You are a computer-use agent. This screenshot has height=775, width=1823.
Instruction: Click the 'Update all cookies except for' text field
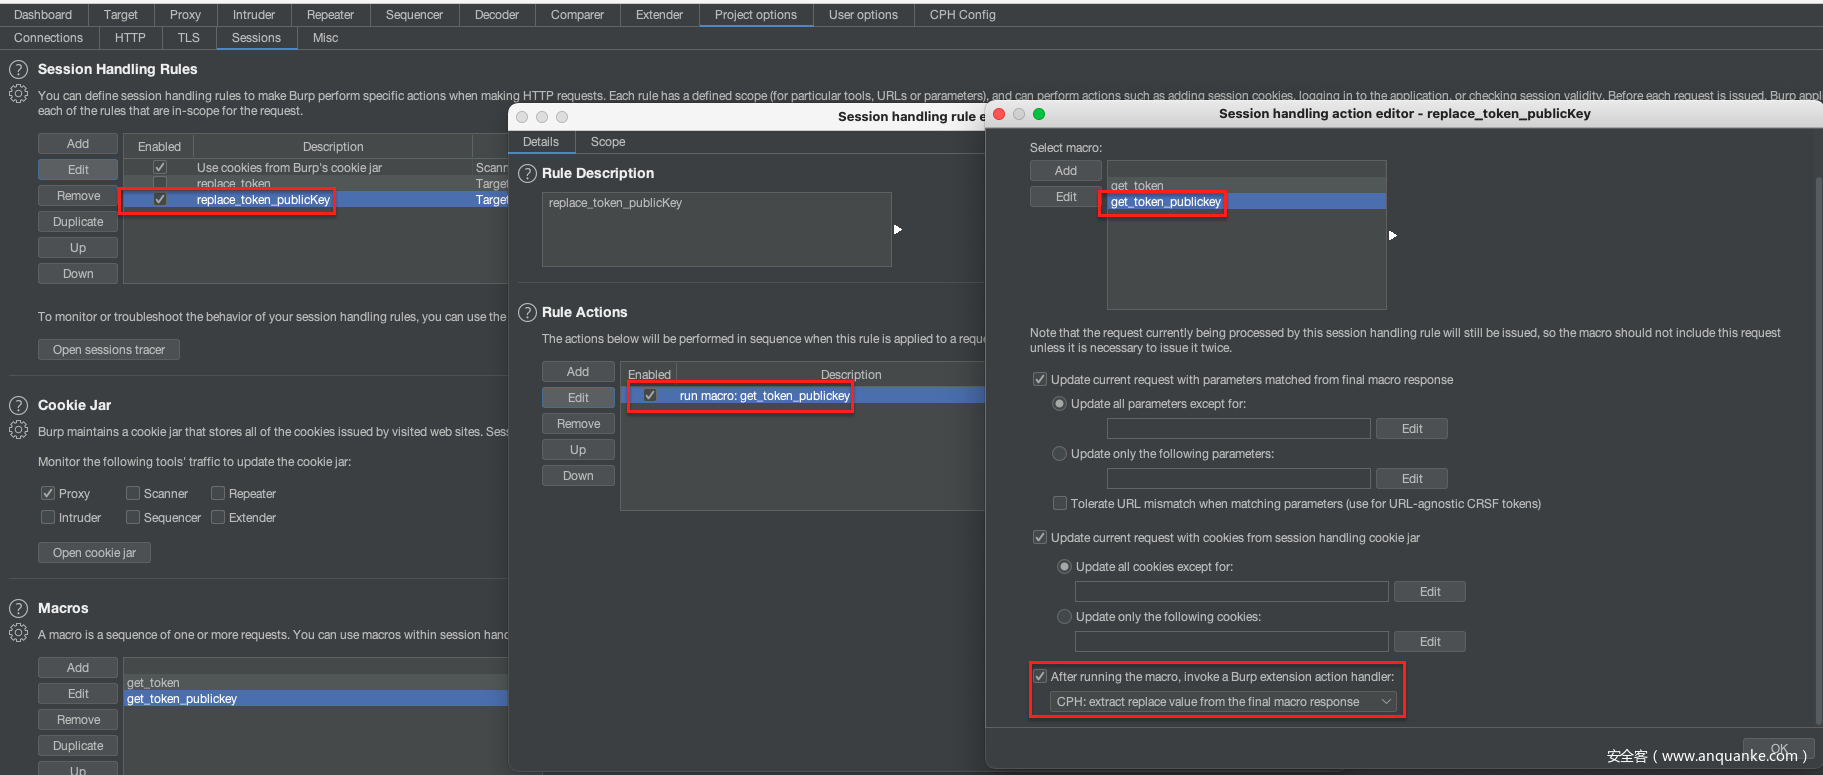[1231, 592]
